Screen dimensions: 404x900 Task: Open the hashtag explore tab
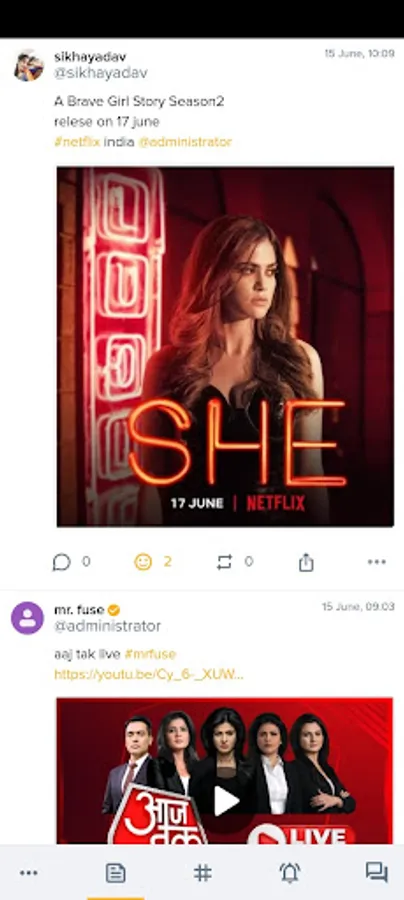point(203,873)
